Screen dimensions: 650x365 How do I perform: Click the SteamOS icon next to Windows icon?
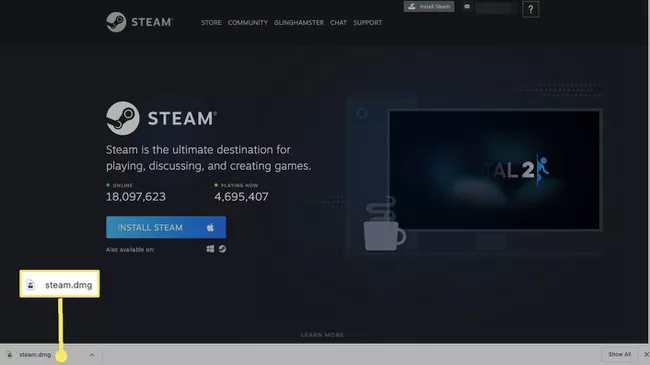(x=223, y=249)
